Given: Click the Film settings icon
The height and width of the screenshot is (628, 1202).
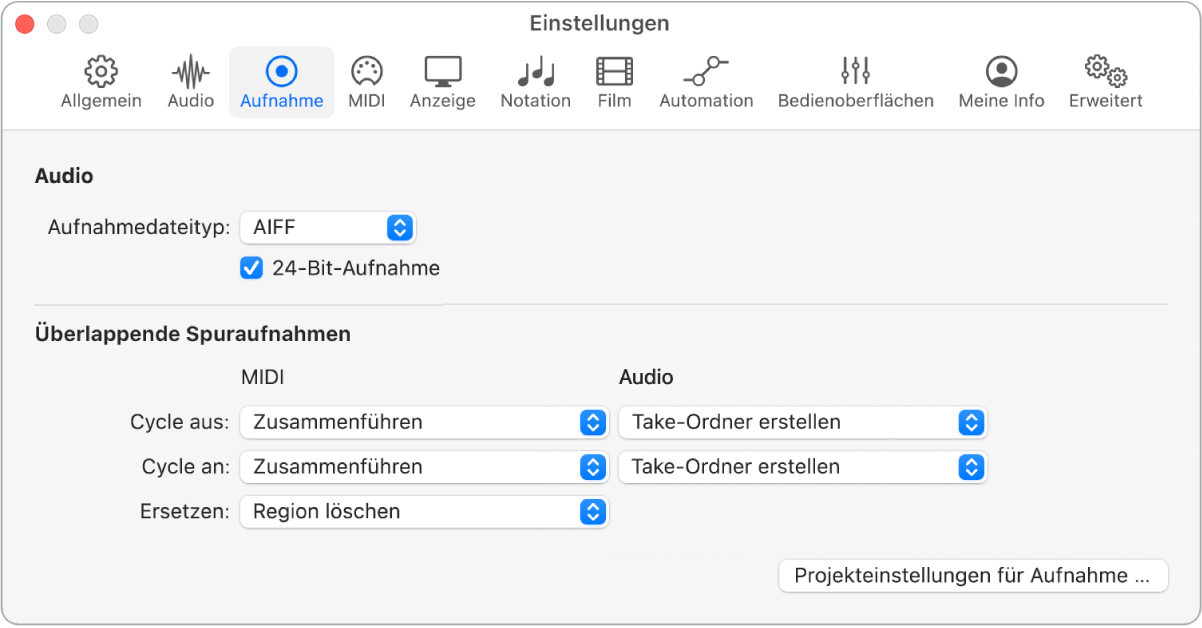Looking at the screenshot, I should coord(613,82).
